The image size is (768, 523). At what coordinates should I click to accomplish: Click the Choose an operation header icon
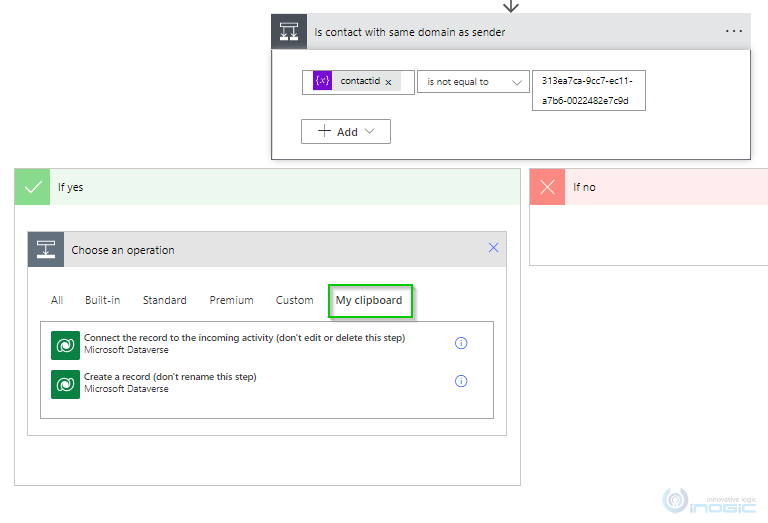[x=45, y=250]
